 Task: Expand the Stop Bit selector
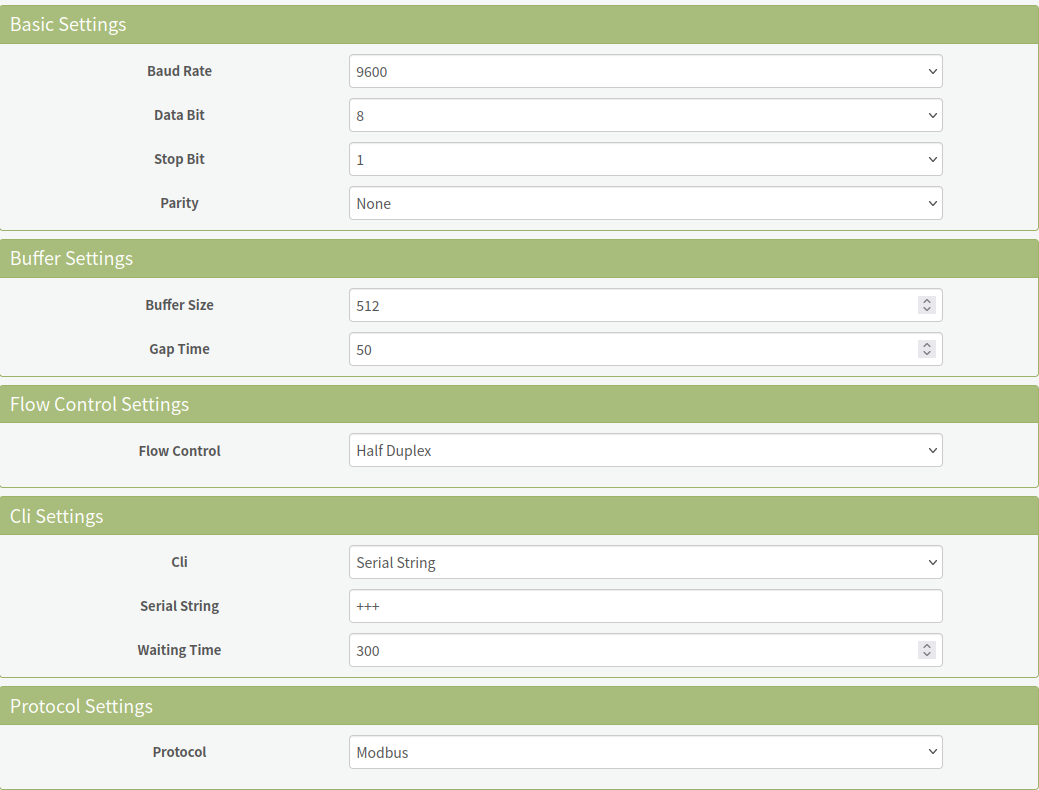[645, 159]
